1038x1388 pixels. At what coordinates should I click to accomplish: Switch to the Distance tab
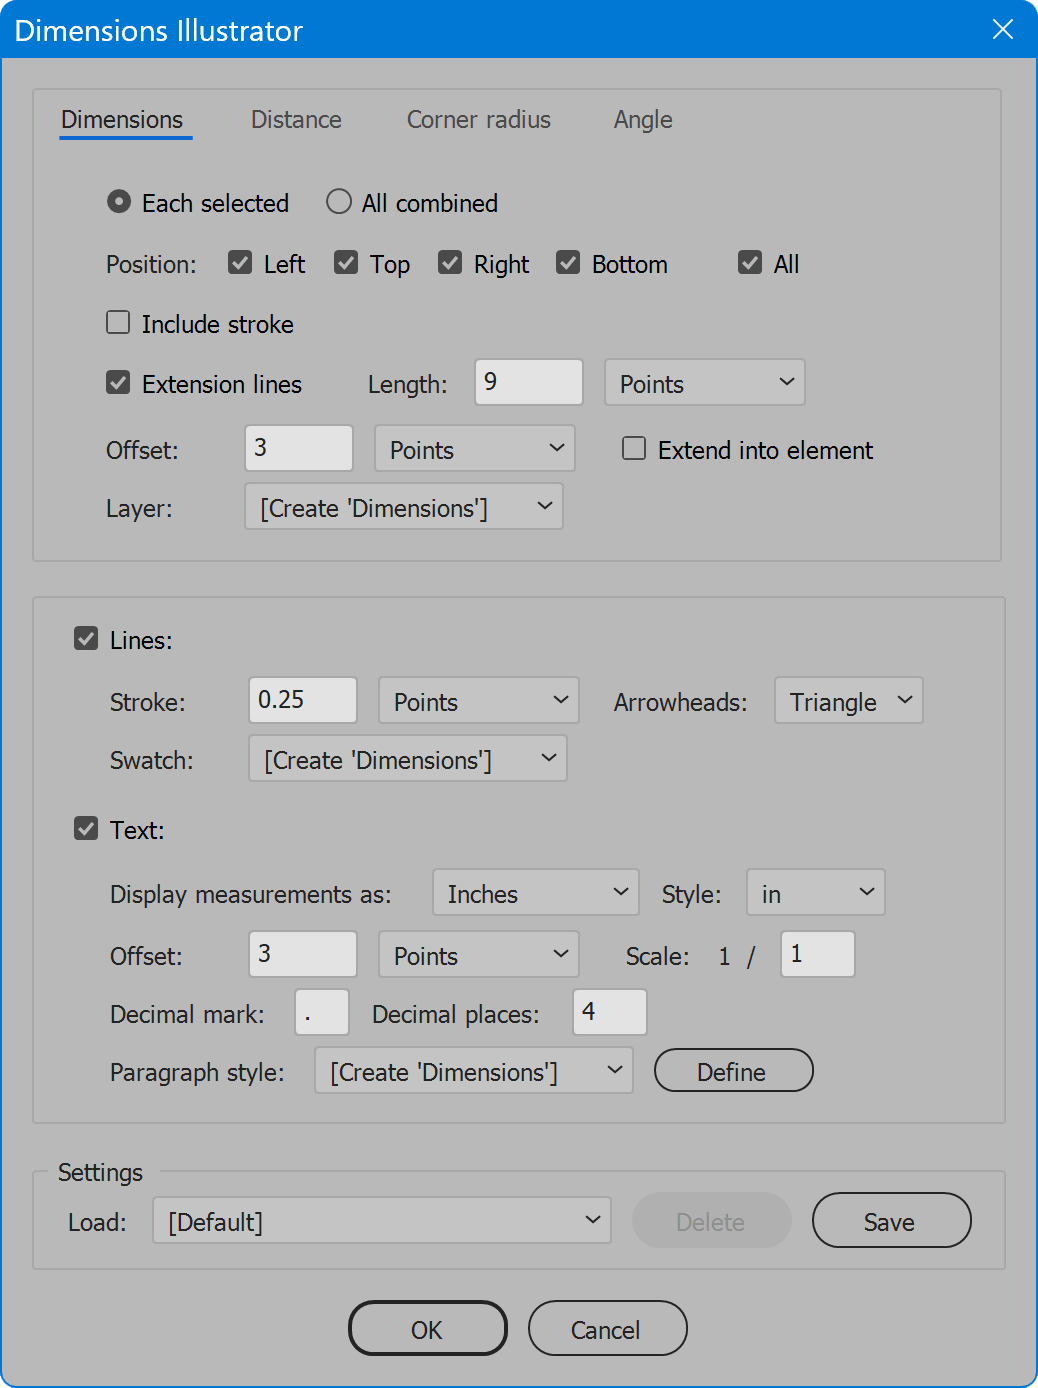(x=296, y=120)
